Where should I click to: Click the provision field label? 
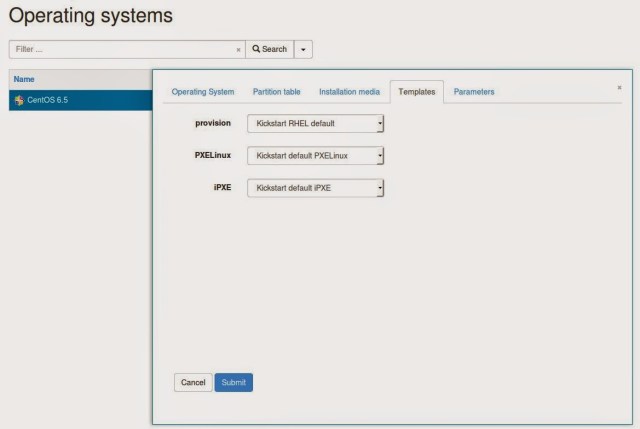tap(212, 123)
